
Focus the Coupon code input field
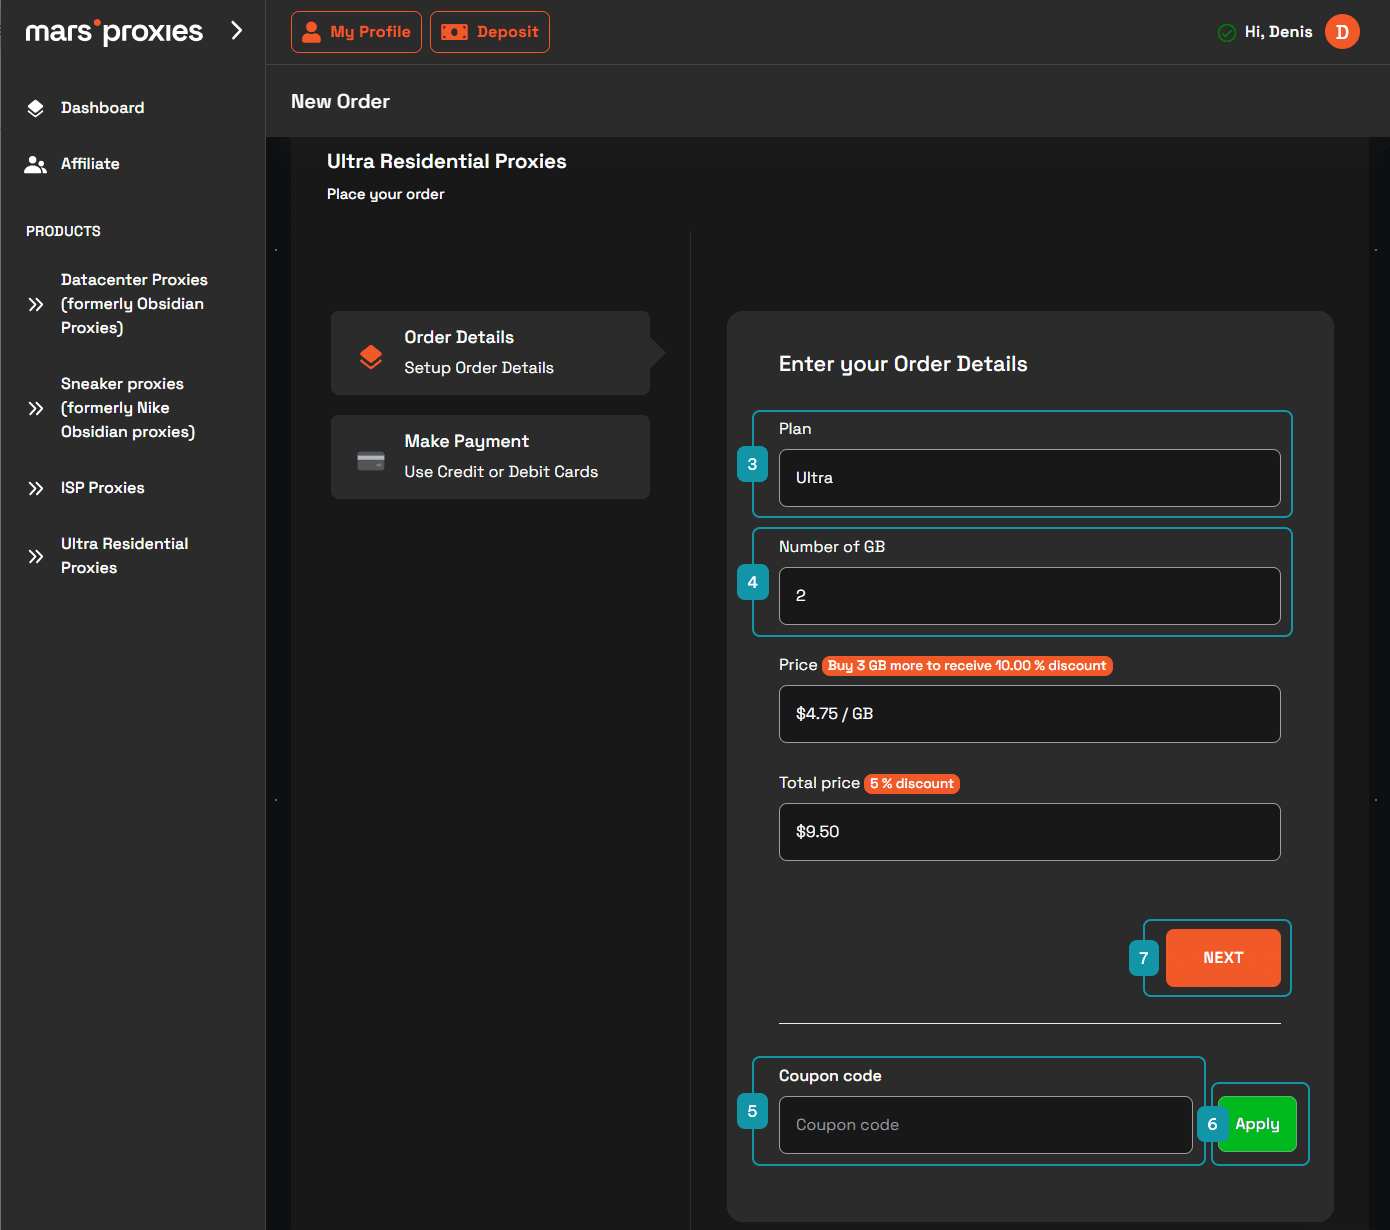click(x=985, y=1125)
